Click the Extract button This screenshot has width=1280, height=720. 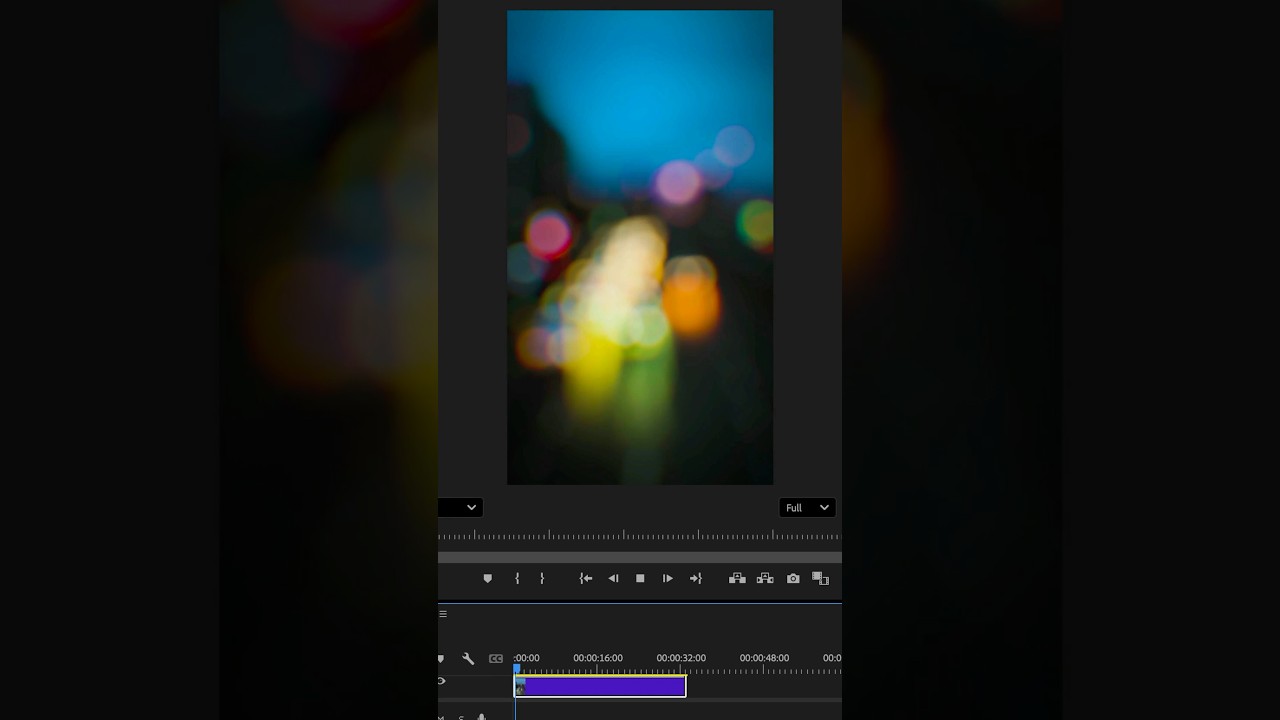point(765,578)
